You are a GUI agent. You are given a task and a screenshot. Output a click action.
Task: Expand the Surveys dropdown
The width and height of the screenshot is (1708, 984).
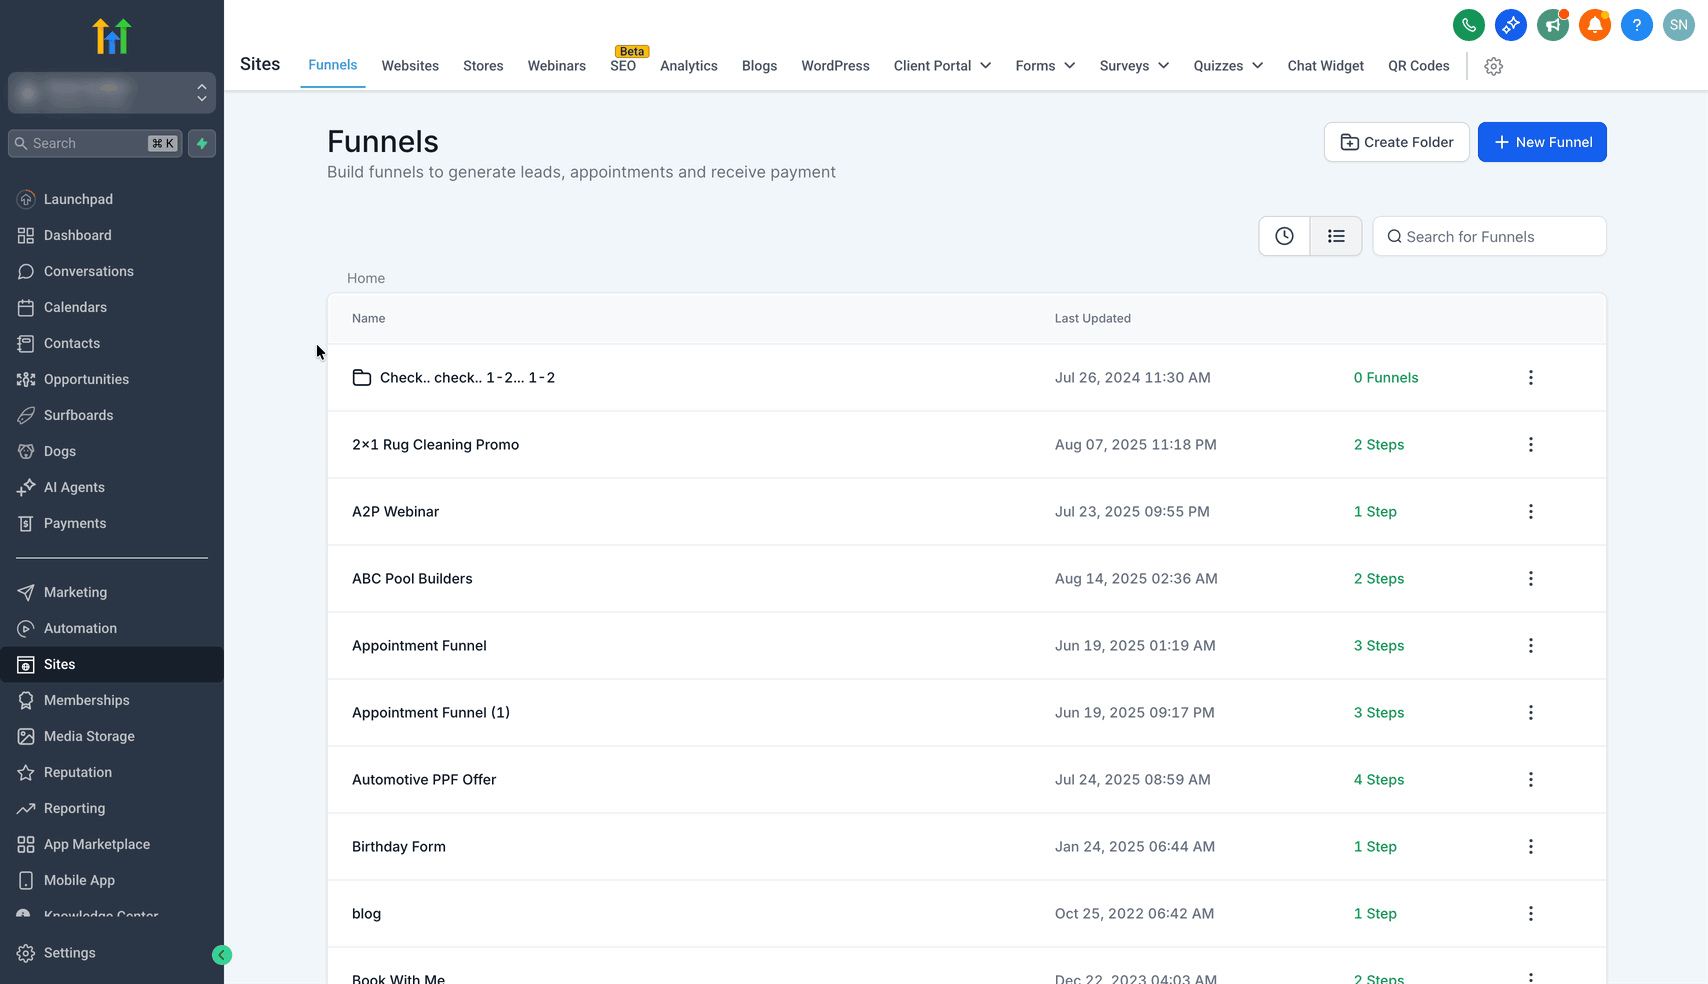click(x=1134, y=66)
